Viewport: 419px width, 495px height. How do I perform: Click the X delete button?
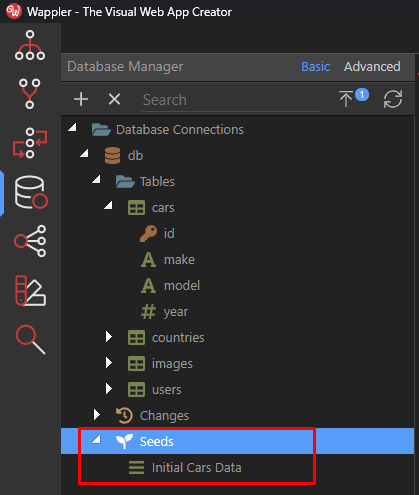tap(114, 99)
